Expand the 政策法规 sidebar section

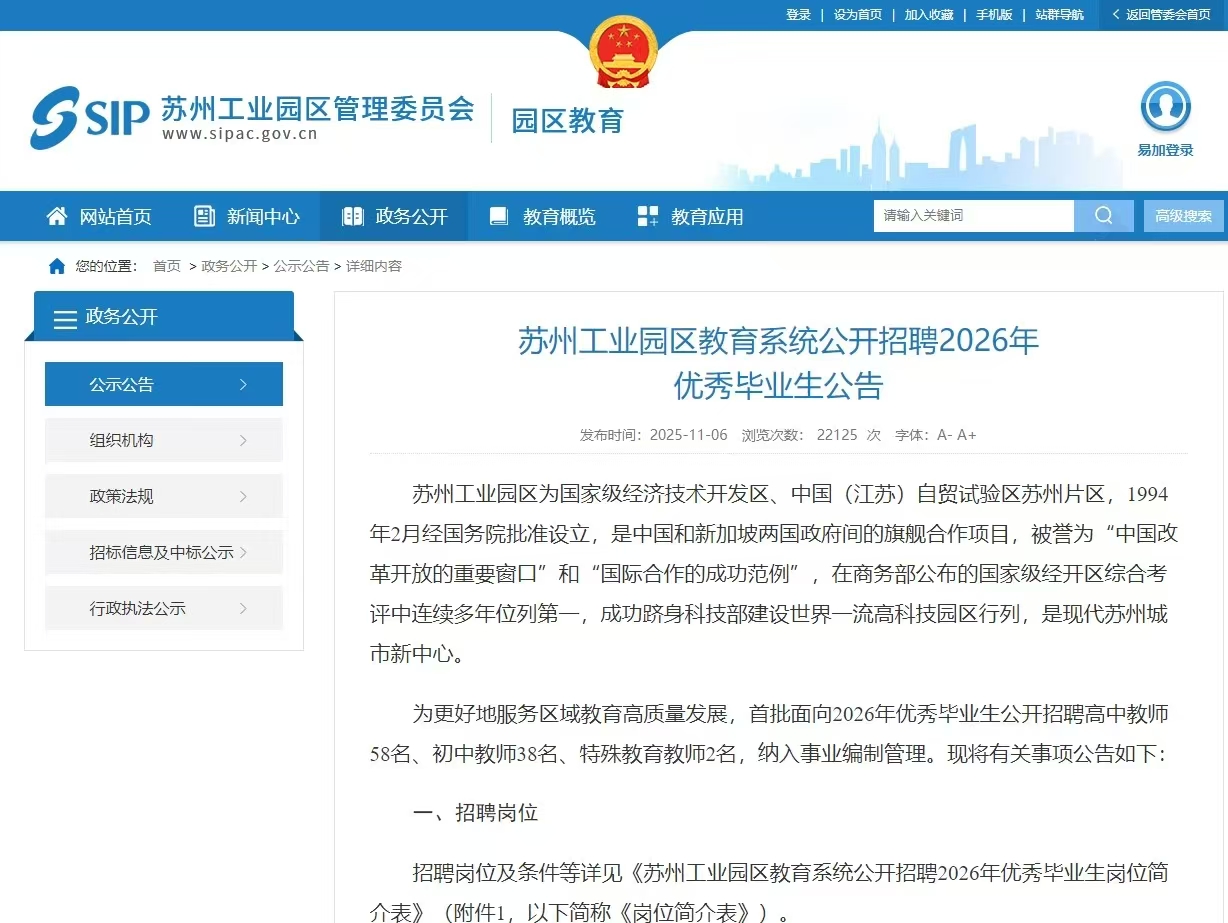[163, 496]
